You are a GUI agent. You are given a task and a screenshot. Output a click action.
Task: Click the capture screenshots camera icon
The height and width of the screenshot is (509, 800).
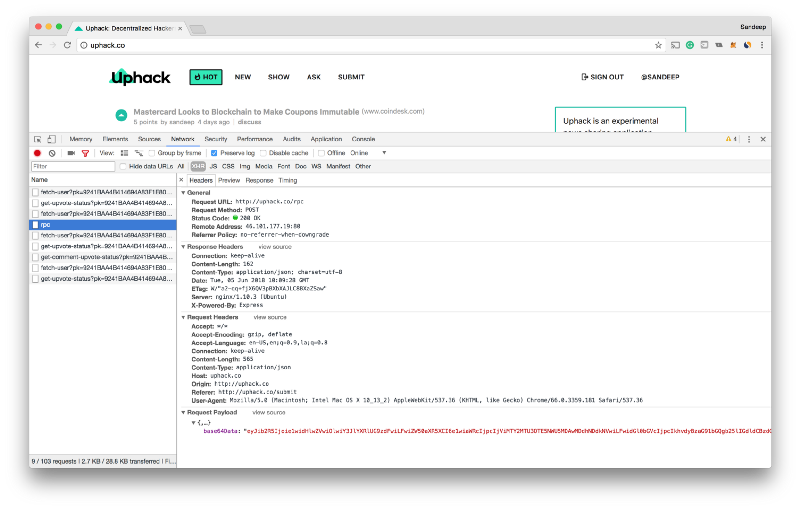click(71, 153)
